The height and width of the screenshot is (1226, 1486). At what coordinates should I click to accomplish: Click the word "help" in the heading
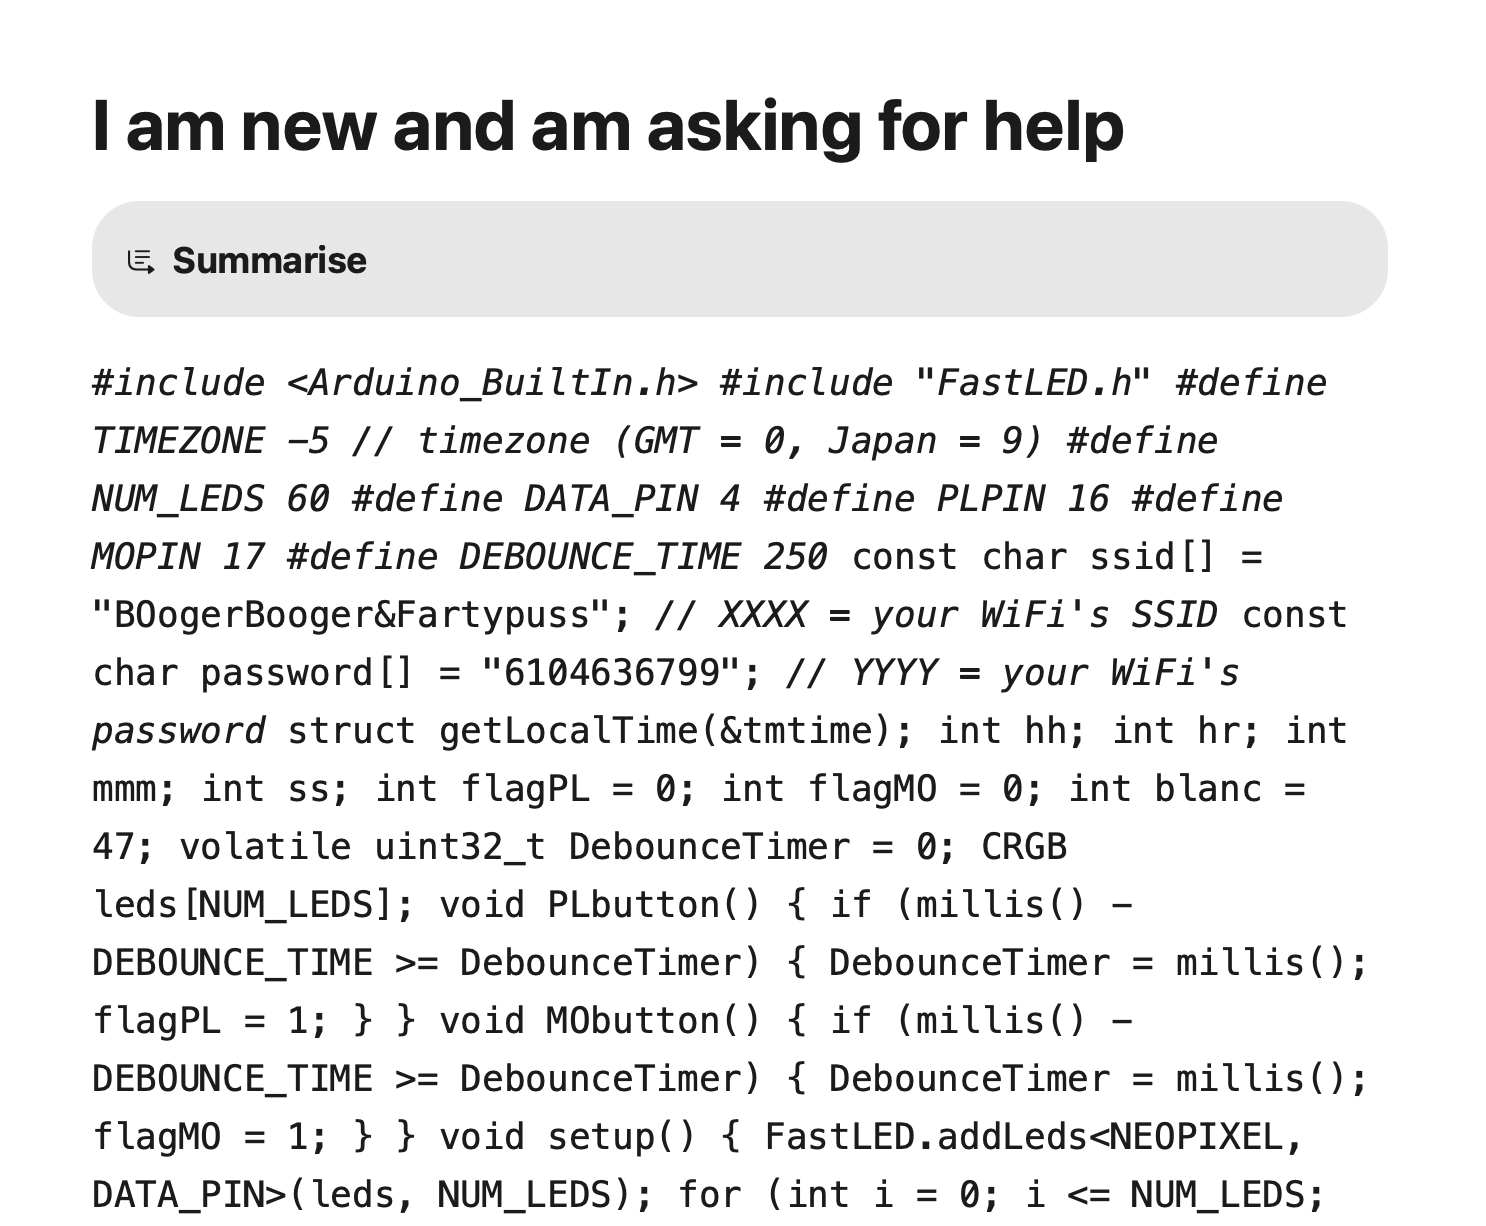tap(1053, 127)
